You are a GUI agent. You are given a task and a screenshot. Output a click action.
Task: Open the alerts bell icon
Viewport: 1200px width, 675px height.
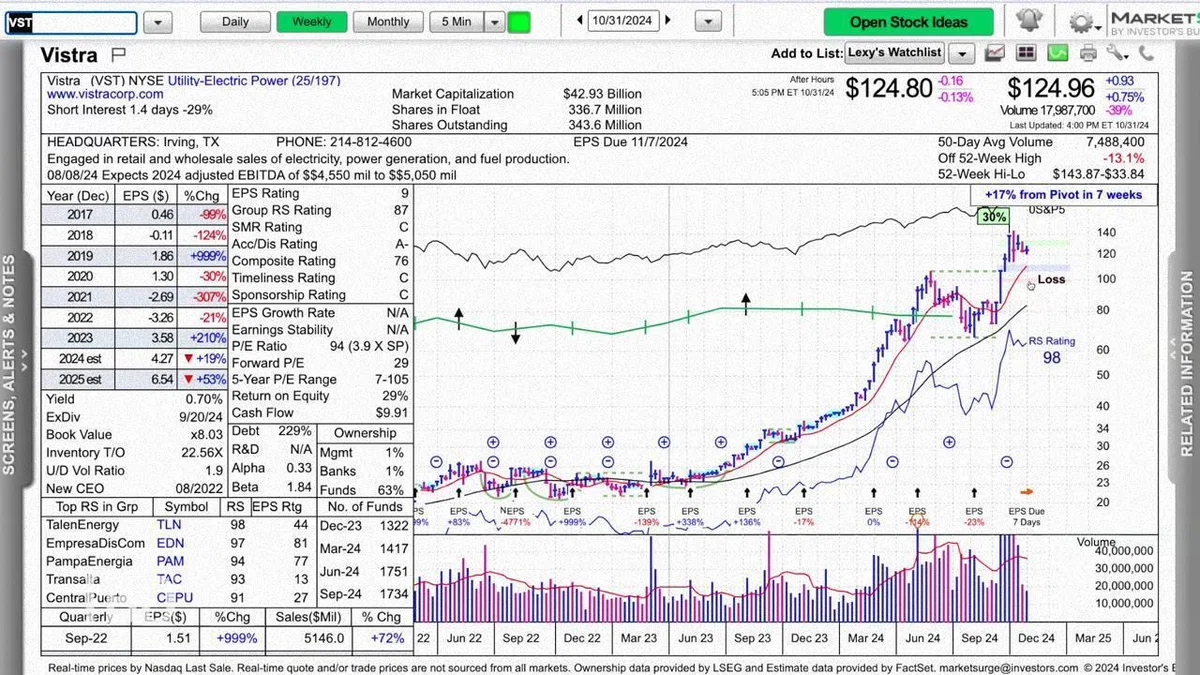tap(1027, 21)
